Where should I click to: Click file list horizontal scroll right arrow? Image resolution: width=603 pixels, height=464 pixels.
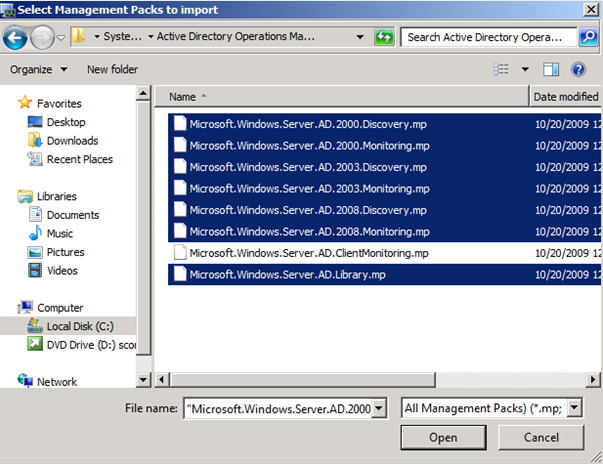pos(593,380)
